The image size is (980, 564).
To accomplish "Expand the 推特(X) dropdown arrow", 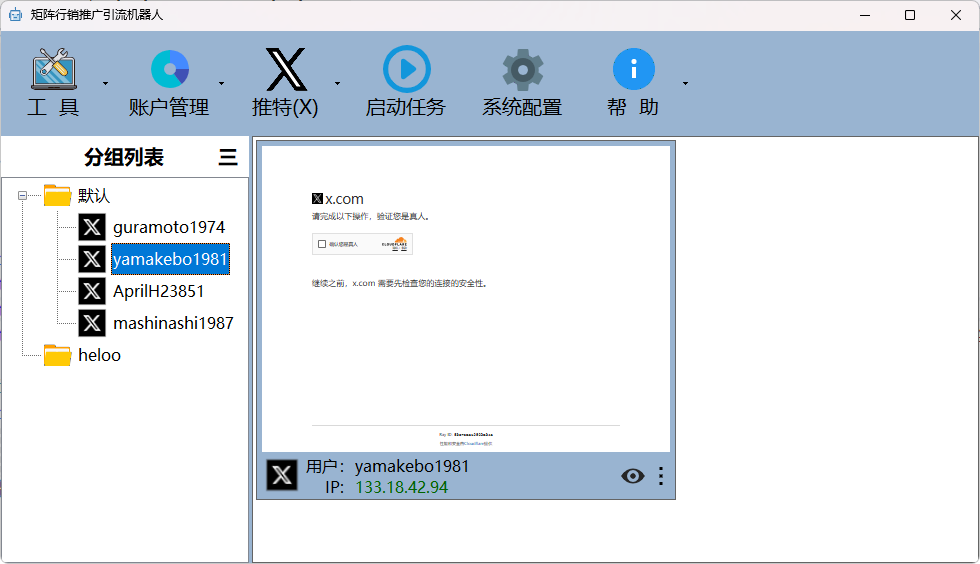I will (338, 83).
